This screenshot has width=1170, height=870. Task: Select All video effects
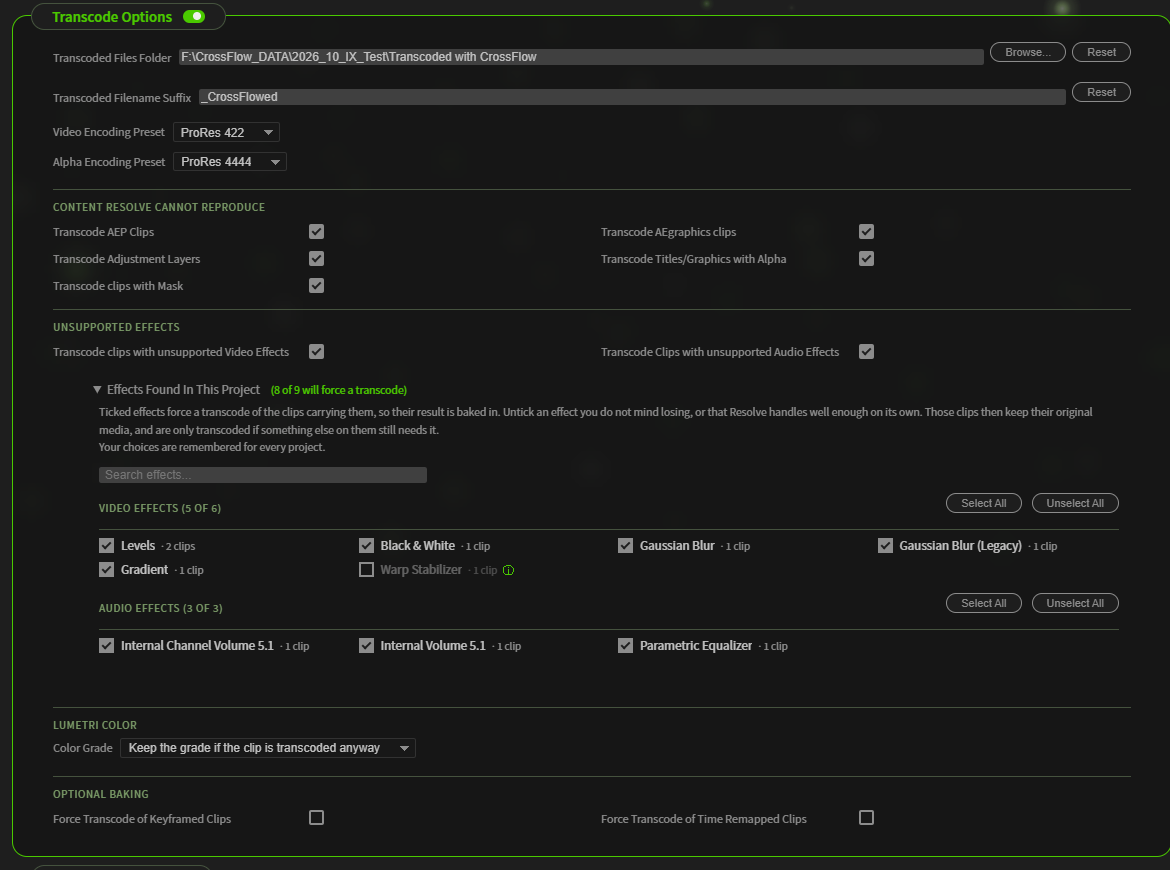coord(983,503)
